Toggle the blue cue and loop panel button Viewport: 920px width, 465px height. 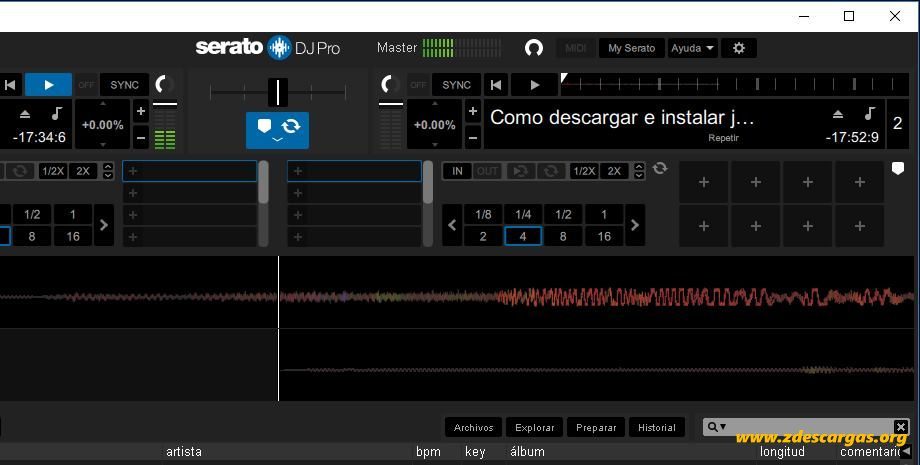click(x=277, y=130)
